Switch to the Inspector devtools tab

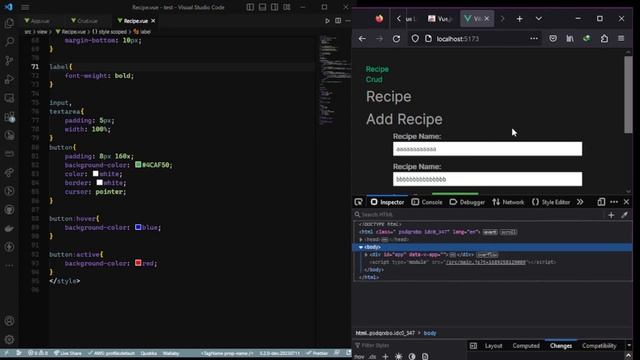[x=387, y=202]
